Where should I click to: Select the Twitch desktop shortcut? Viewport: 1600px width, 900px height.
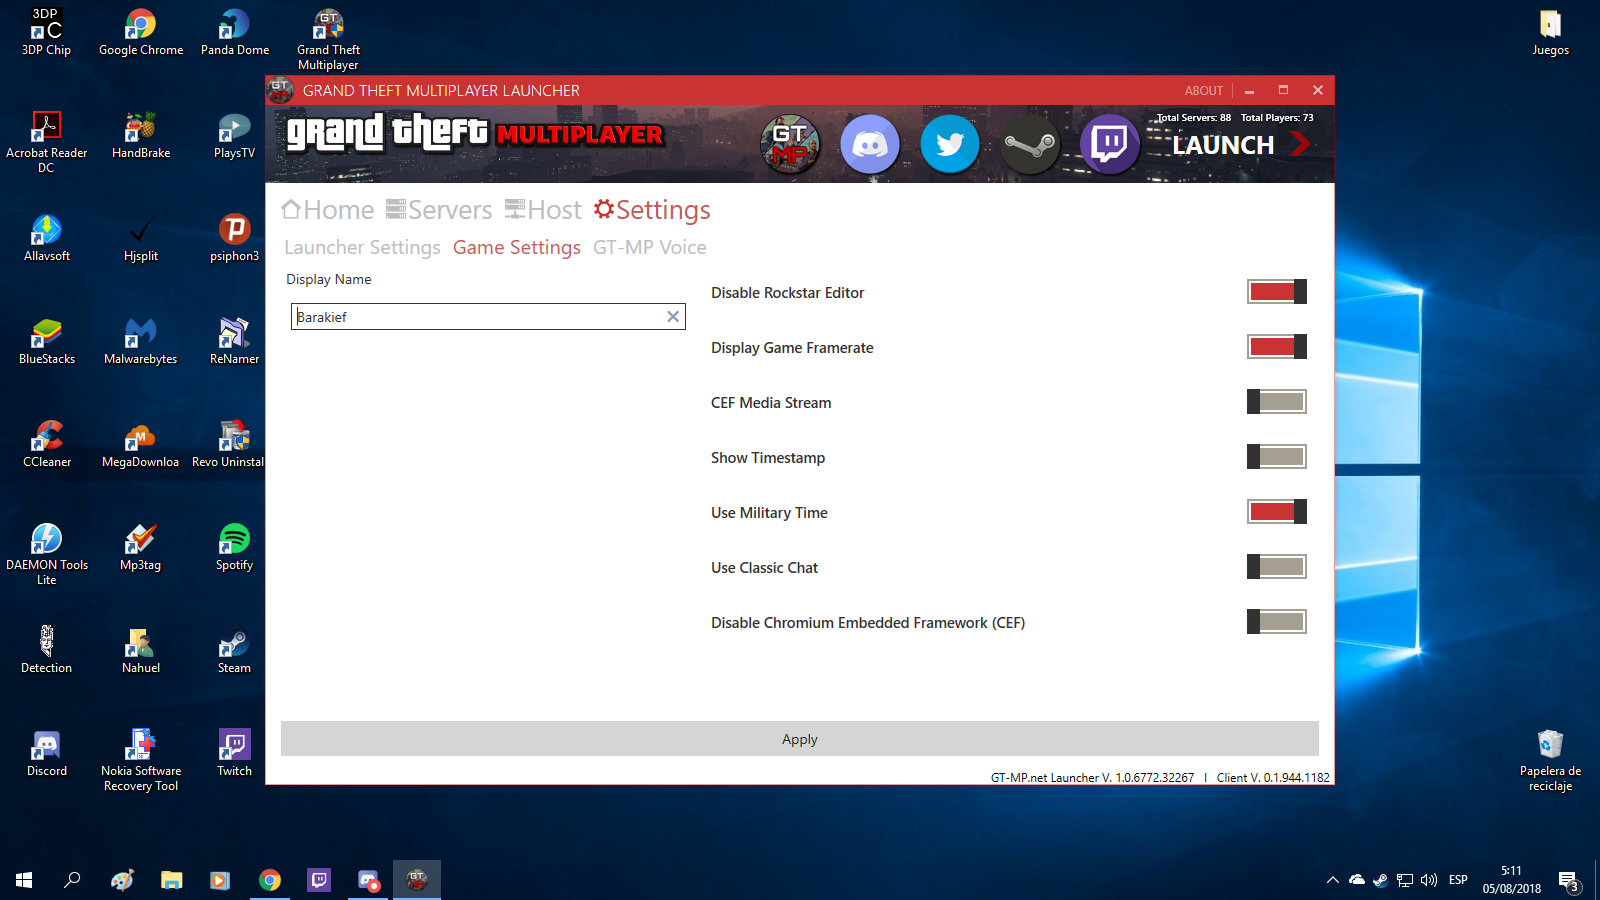[234, 754]
